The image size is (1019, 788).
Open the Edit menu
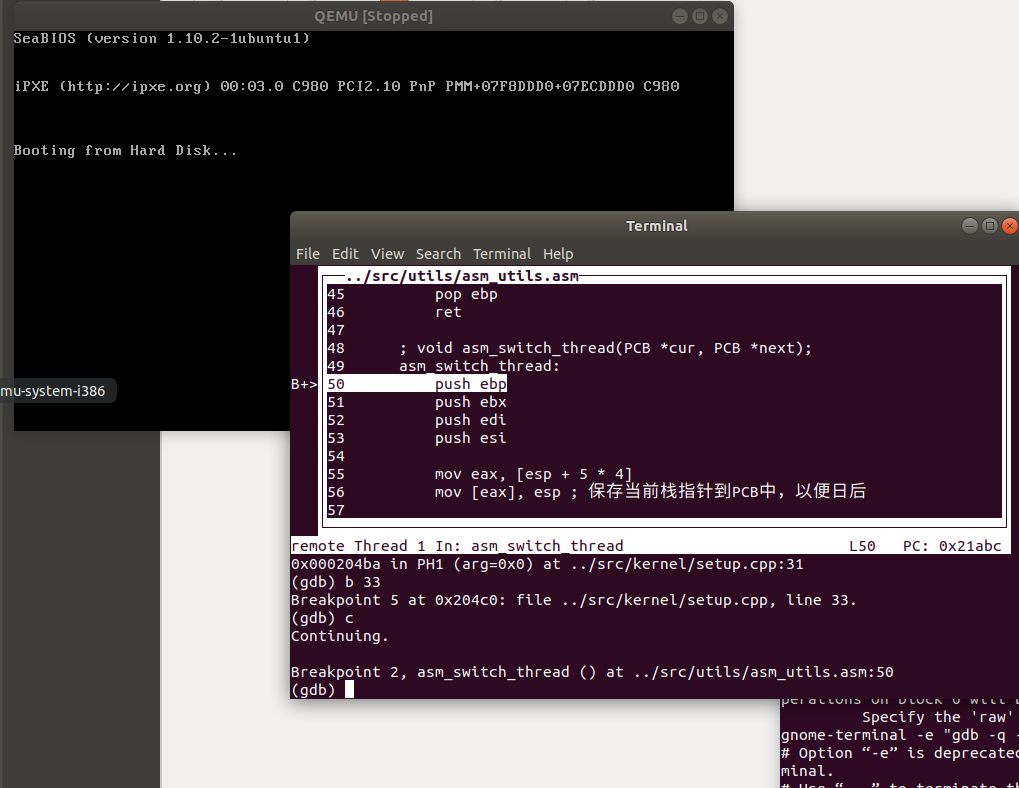coord(345,253)
